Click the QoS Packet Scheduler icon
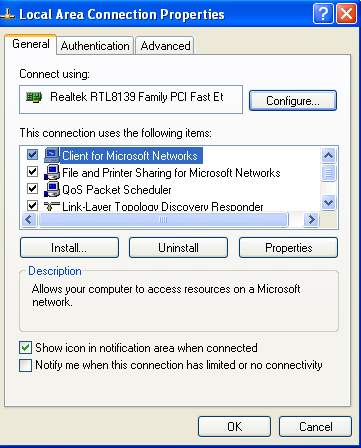The image size is (361, 448). pos(52,189)
